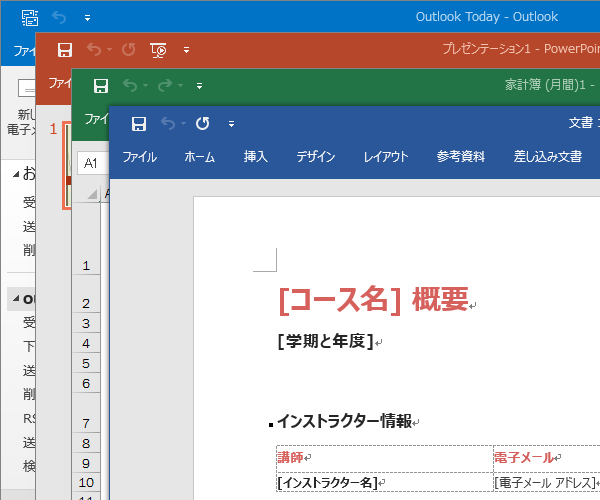This screenshot has height=500, width=600.
Task: Click Outlook's Send/Receive All Folders icon
Action: tap(30, 18)
